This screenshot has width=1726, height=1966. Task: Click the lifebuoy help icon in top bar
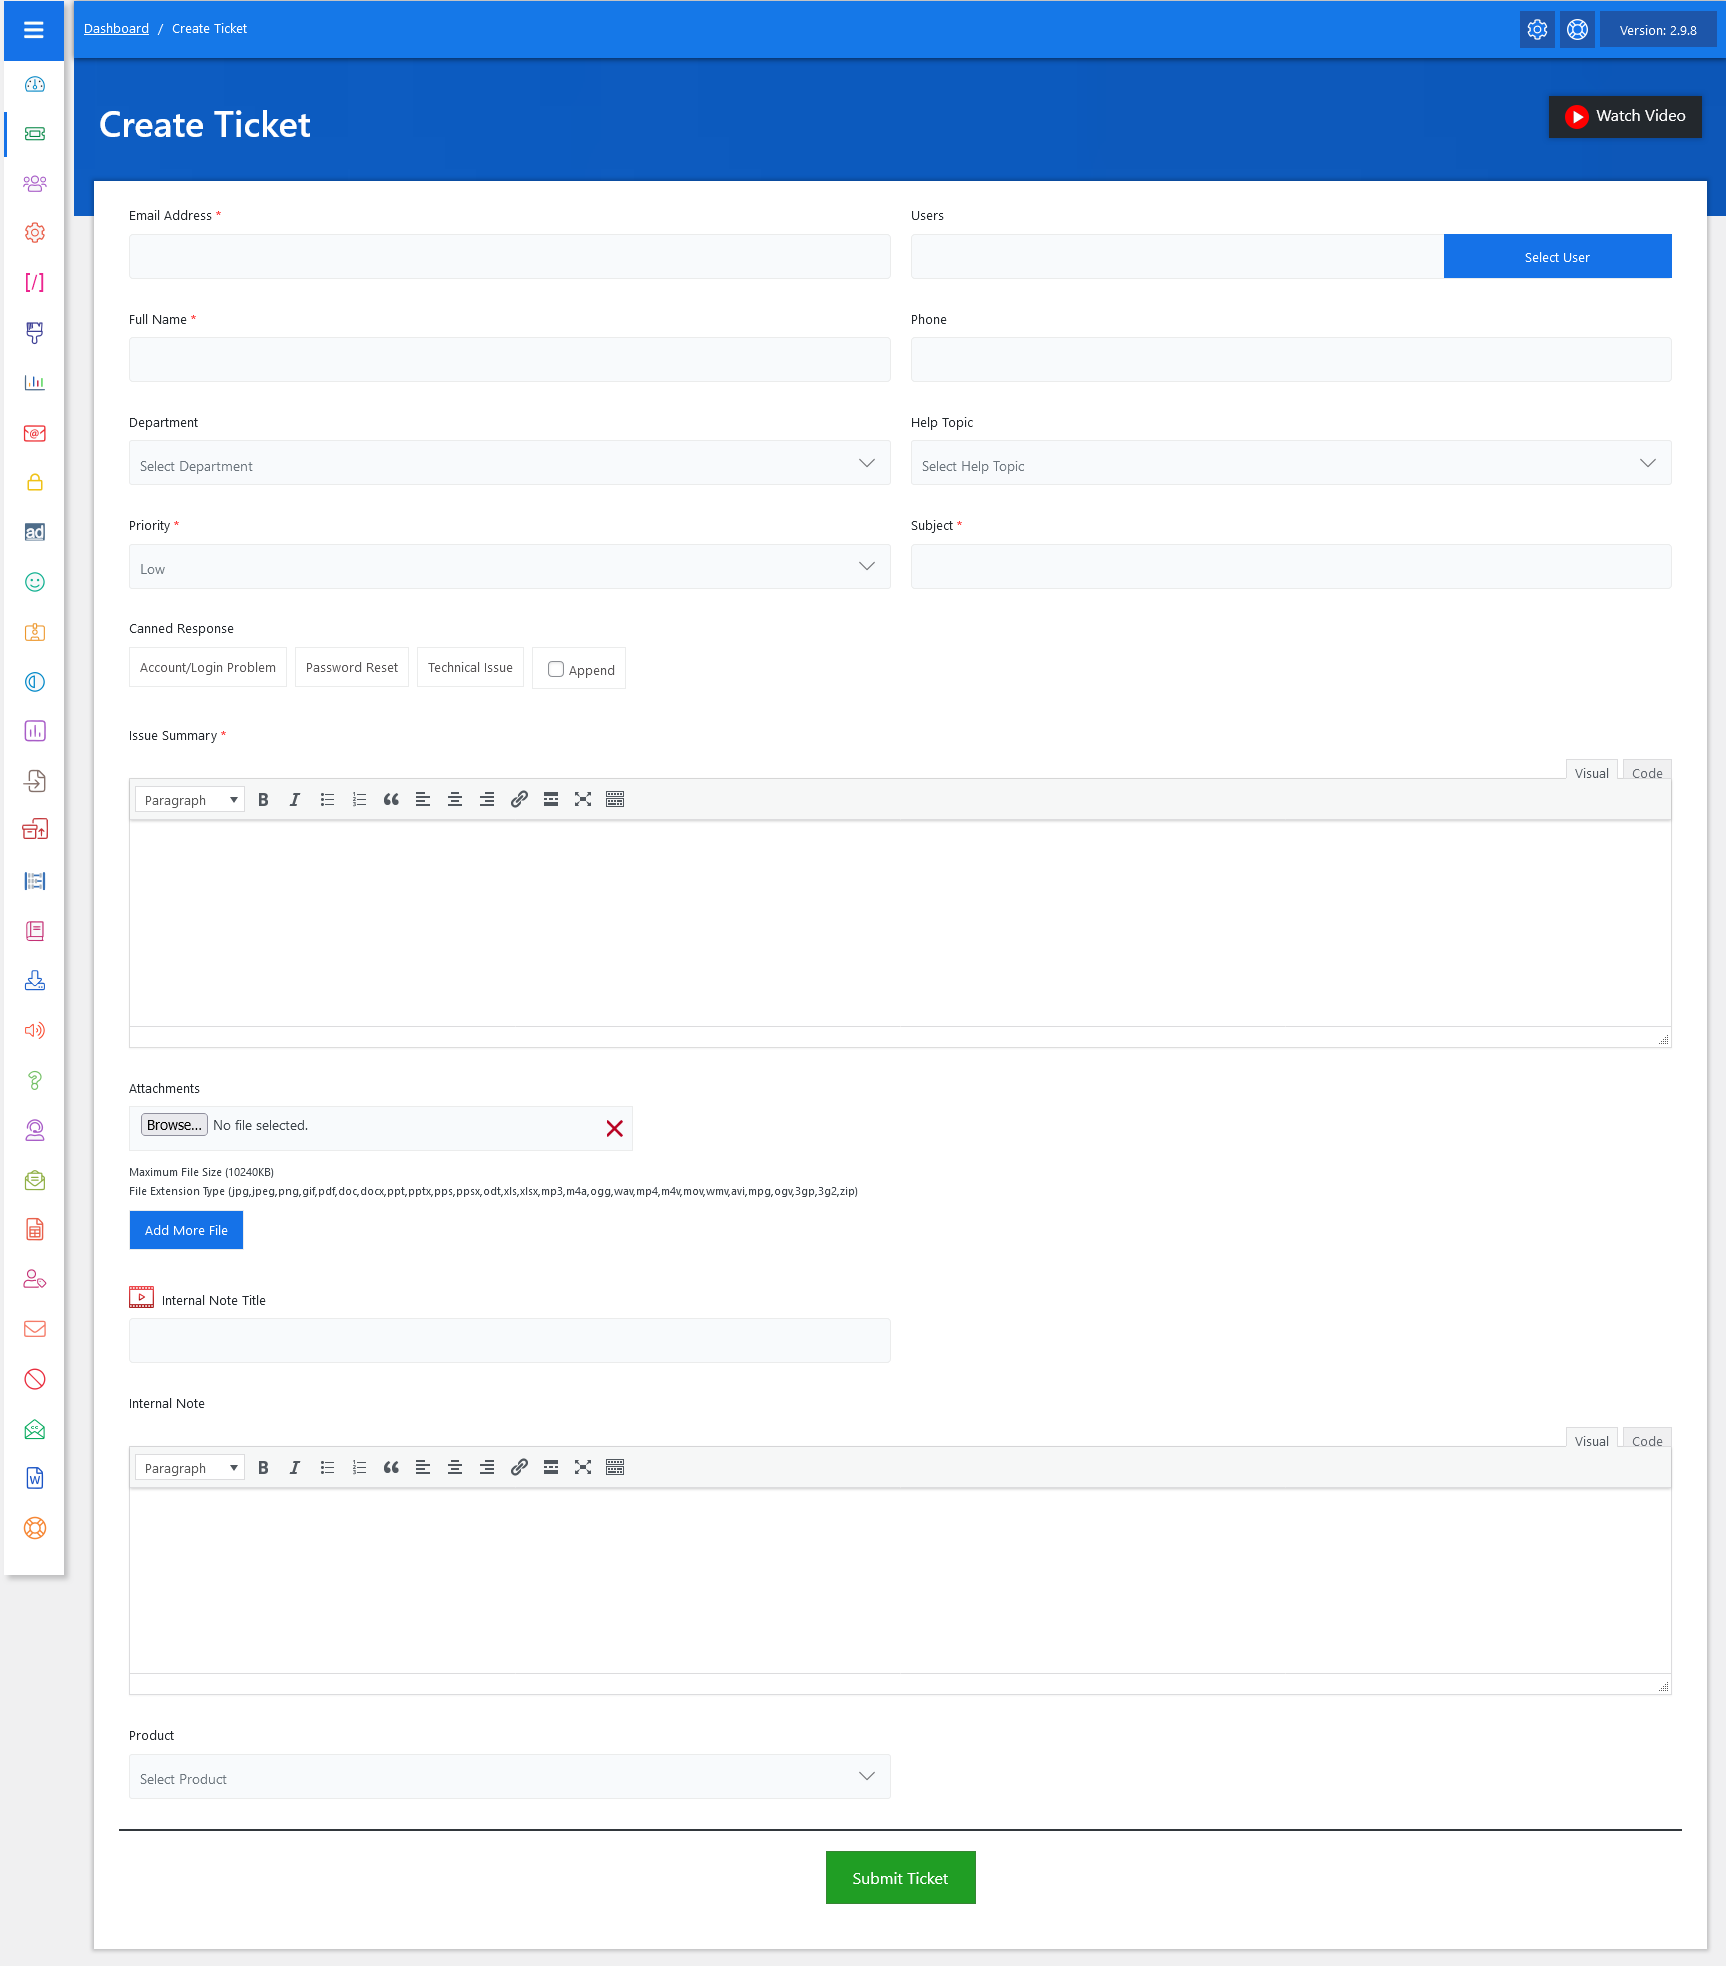1577,30
